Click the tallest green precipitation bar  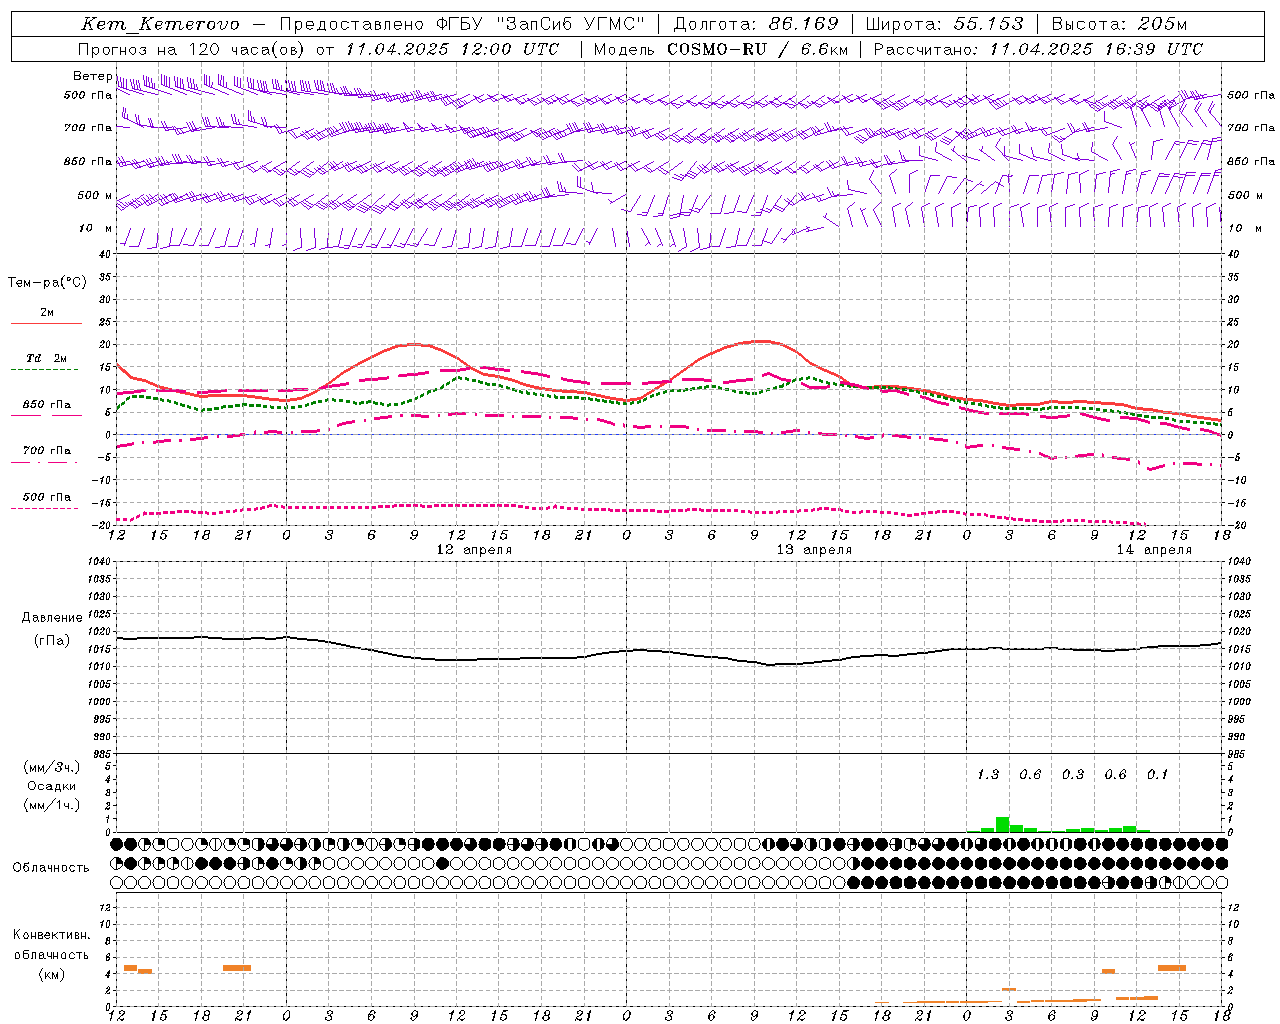coord(1002,825)
